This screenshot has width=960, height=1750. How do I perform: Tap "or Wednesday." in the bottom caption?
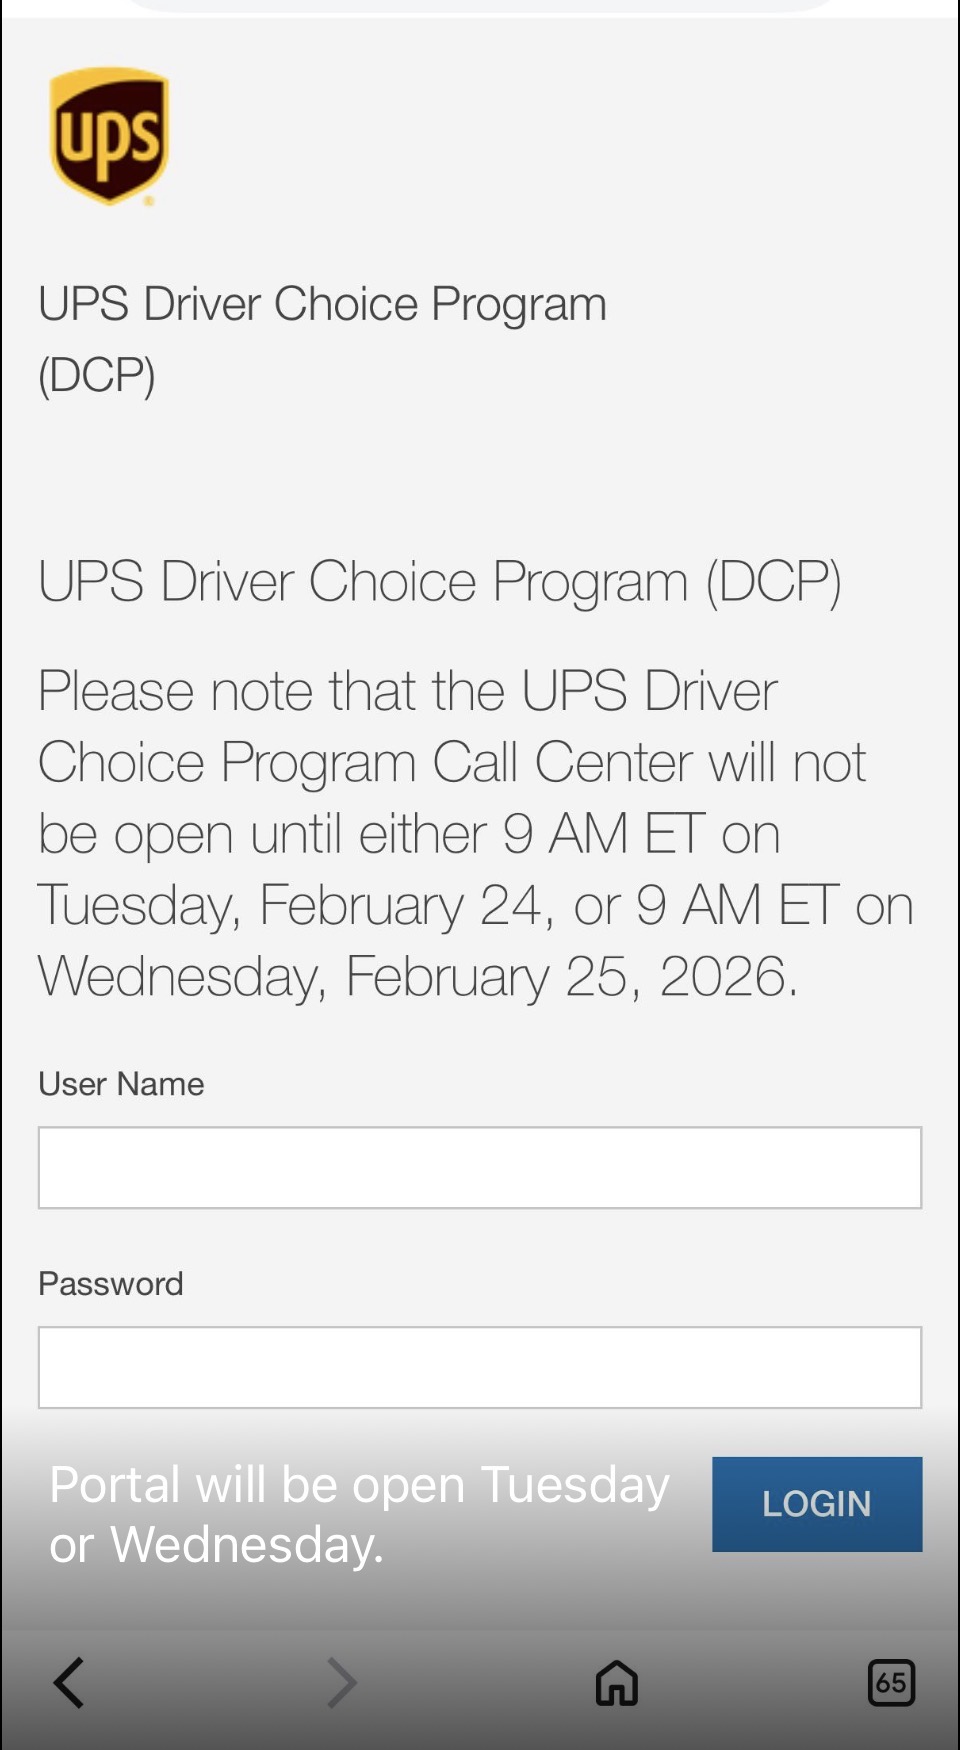(216, 1545)
